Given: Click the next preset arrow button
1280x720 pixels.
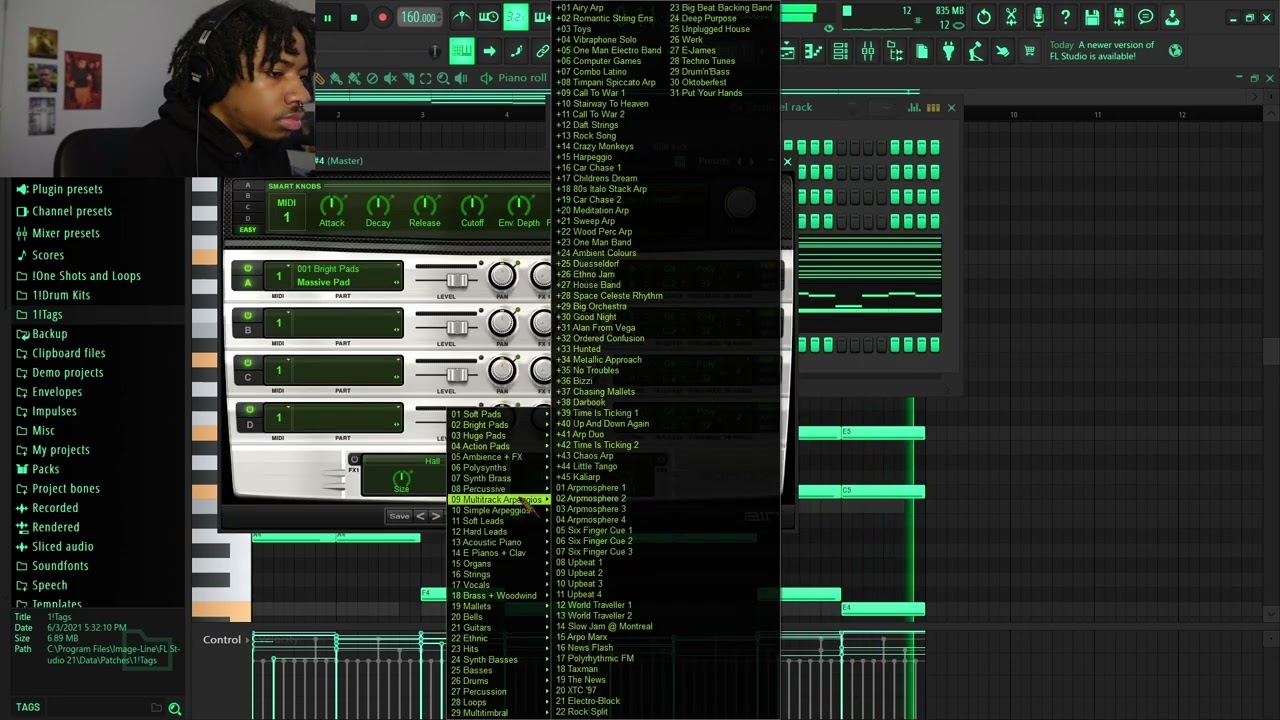Looking at the screenshot, I should click(x=435, y=516).
